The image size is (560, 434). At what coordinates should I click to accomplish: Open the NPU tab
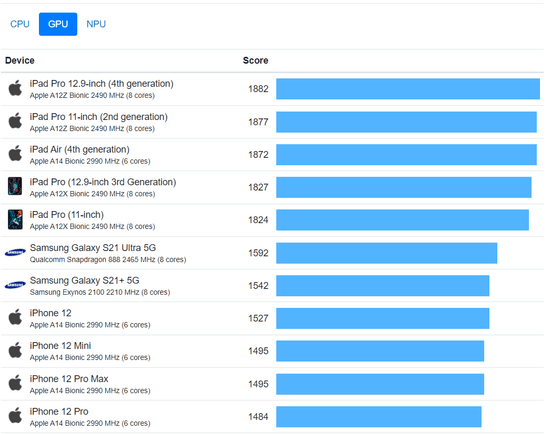coord(96,24)
